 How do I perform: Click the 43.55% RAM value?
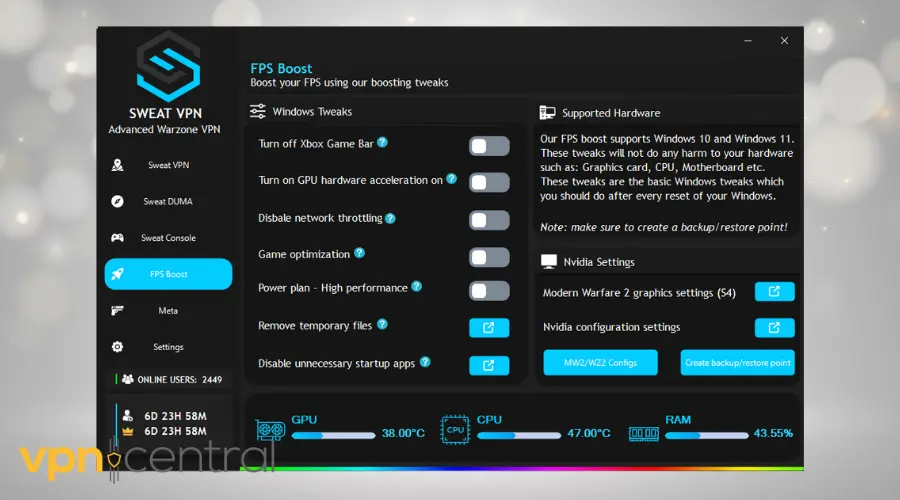coord(773,433)
